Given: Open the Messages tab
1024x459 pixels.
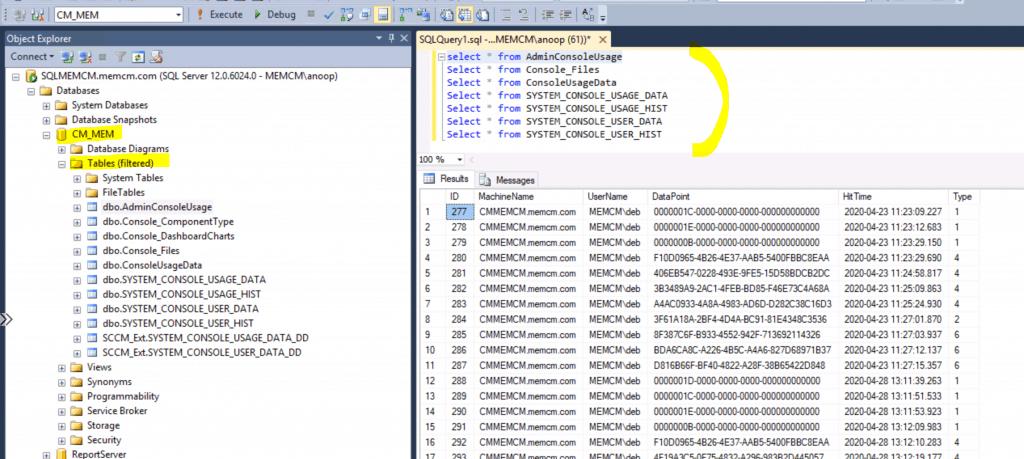Looking at the screenshot, I should (x=507, y=180).
